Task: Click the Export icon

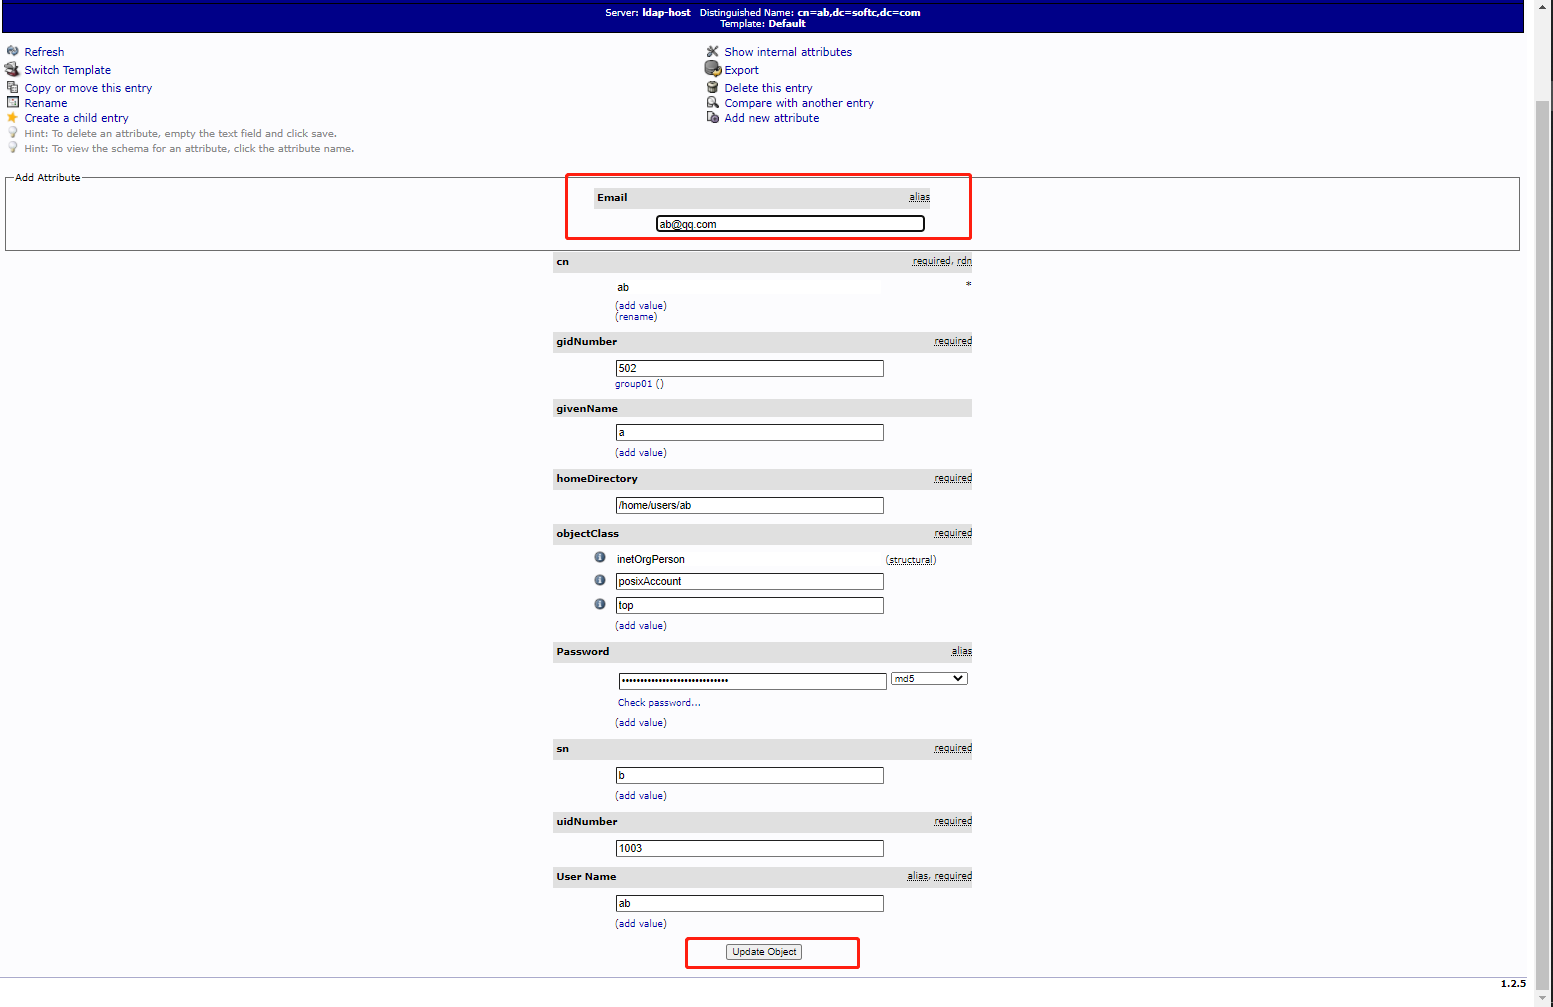Action: point(712,69)
